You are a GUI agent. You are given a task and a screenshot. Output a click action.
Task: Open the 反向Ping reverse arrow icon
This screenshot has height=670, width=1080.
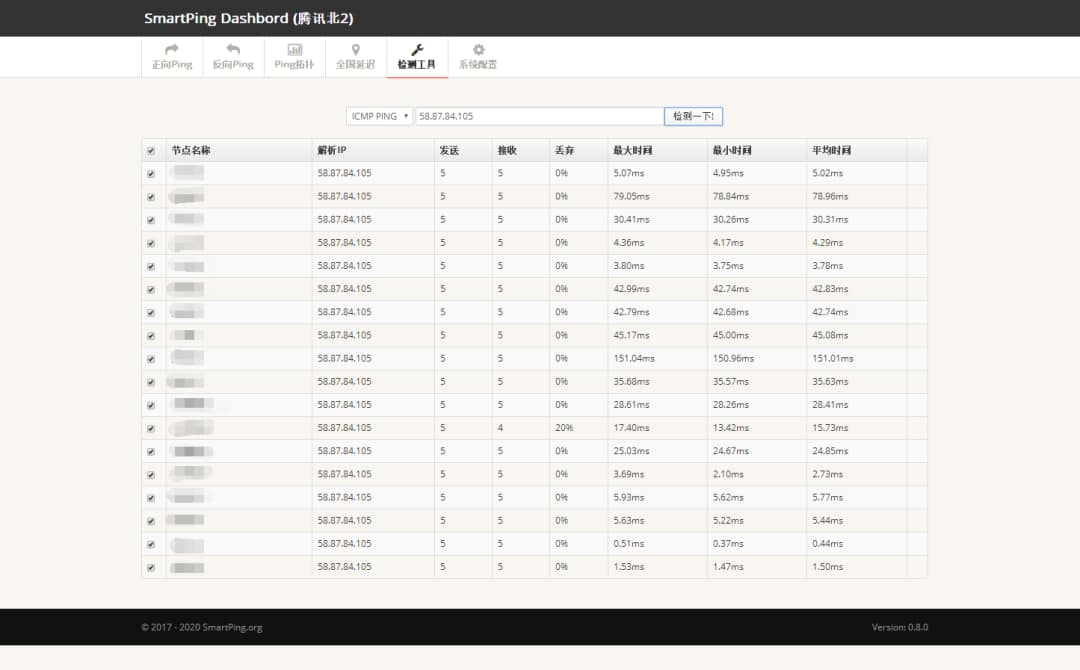(x=233, y=50)
